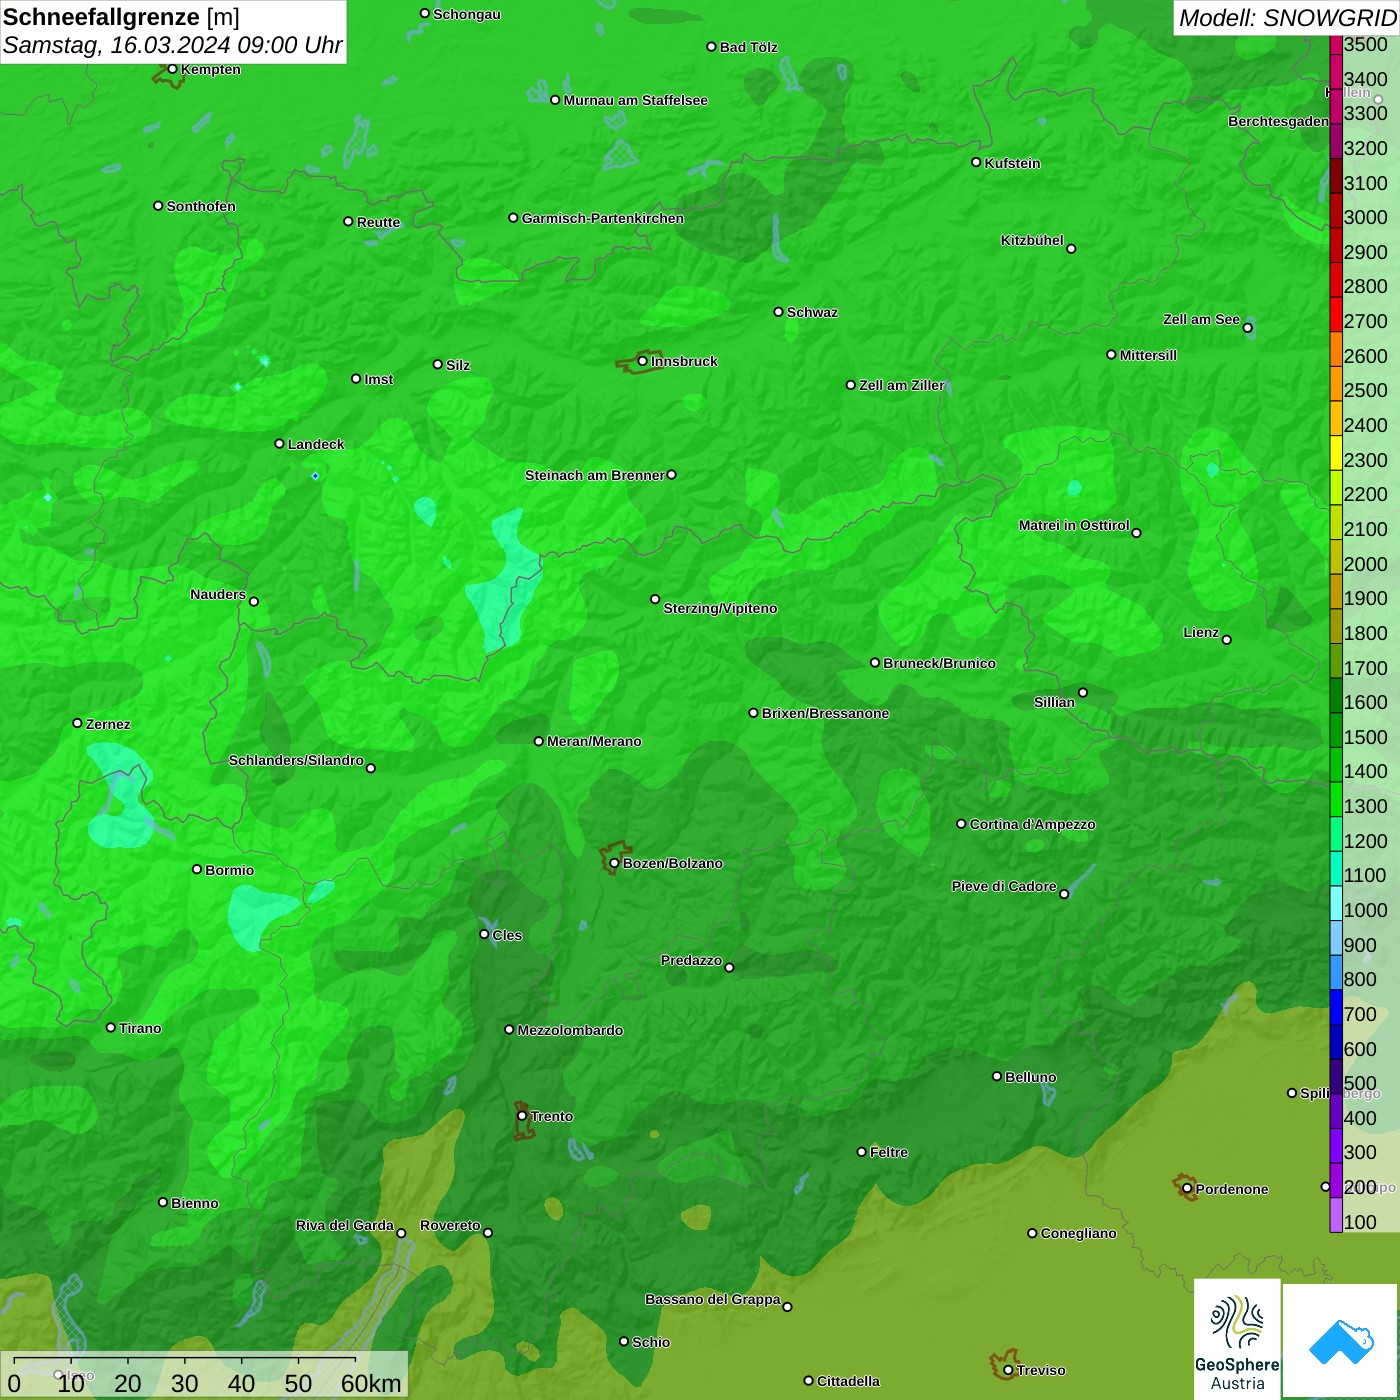1400x1400 pixels.
Task: Click the Landeck label
Action: tap(316, 444)
